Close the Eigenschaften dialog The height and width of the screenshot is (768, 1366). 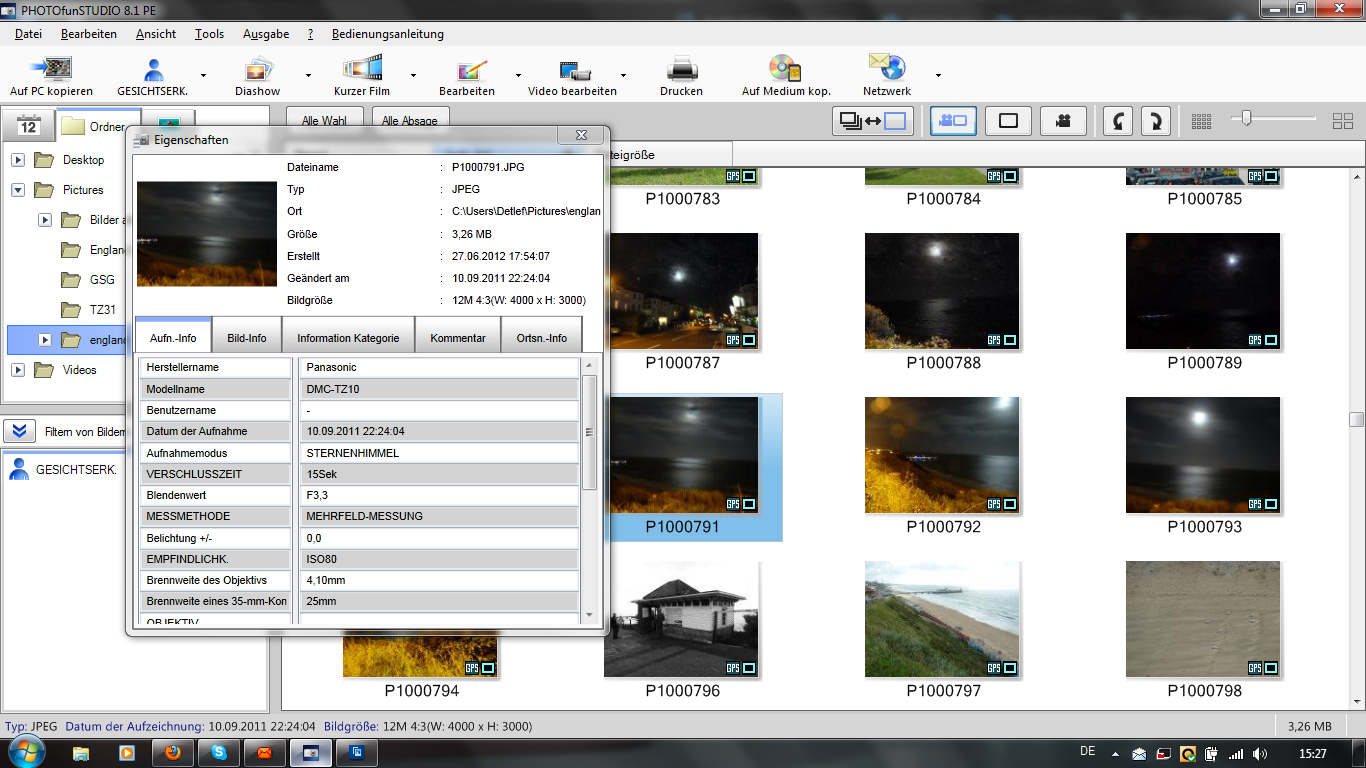pyautogui.click(x=580, y=135)
